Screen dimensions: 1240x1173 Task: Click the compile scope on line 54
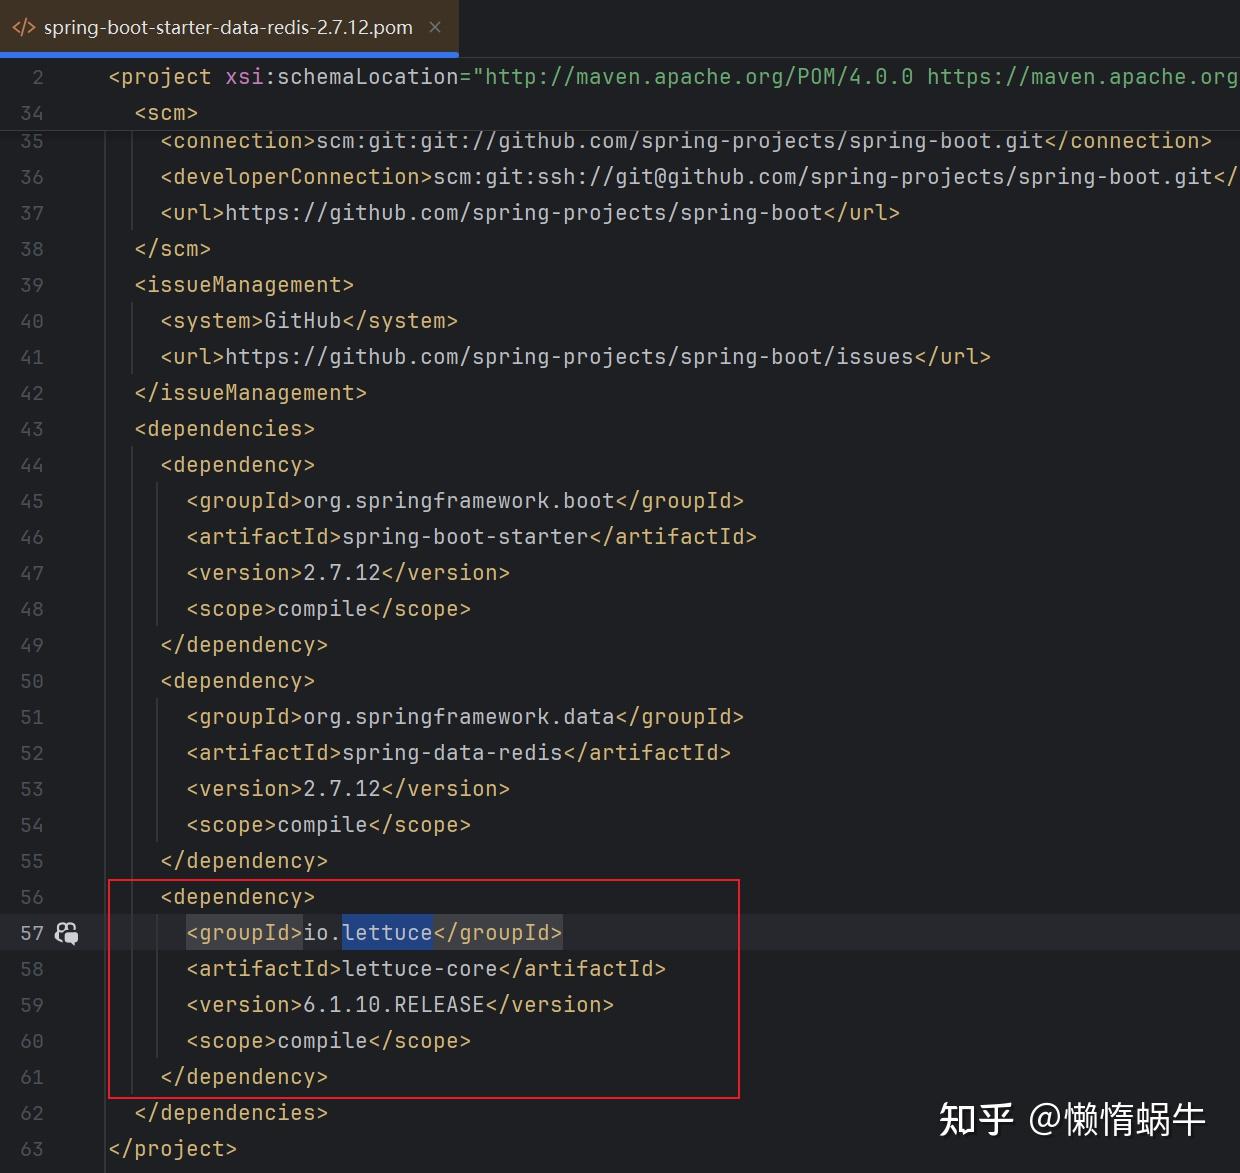(328, 825)
